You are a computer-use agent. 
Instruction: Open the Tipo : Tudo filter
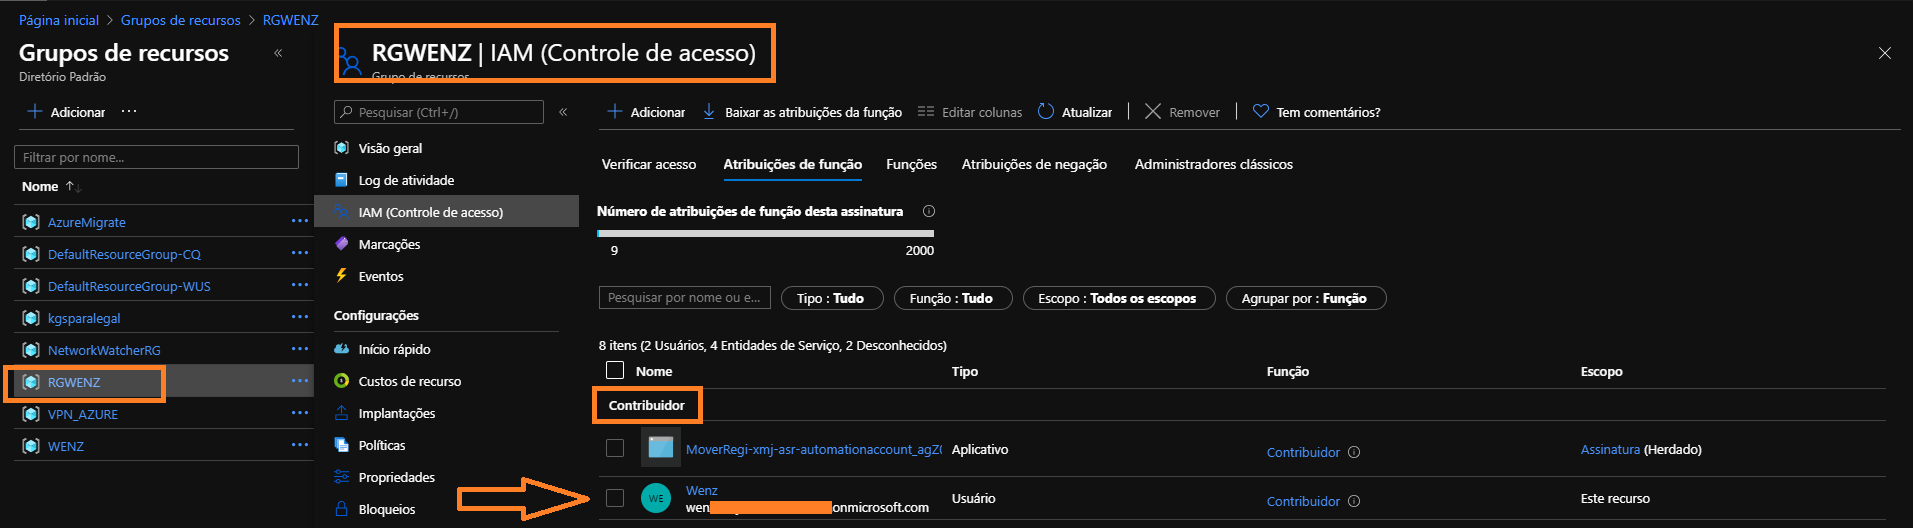point(830,298)
